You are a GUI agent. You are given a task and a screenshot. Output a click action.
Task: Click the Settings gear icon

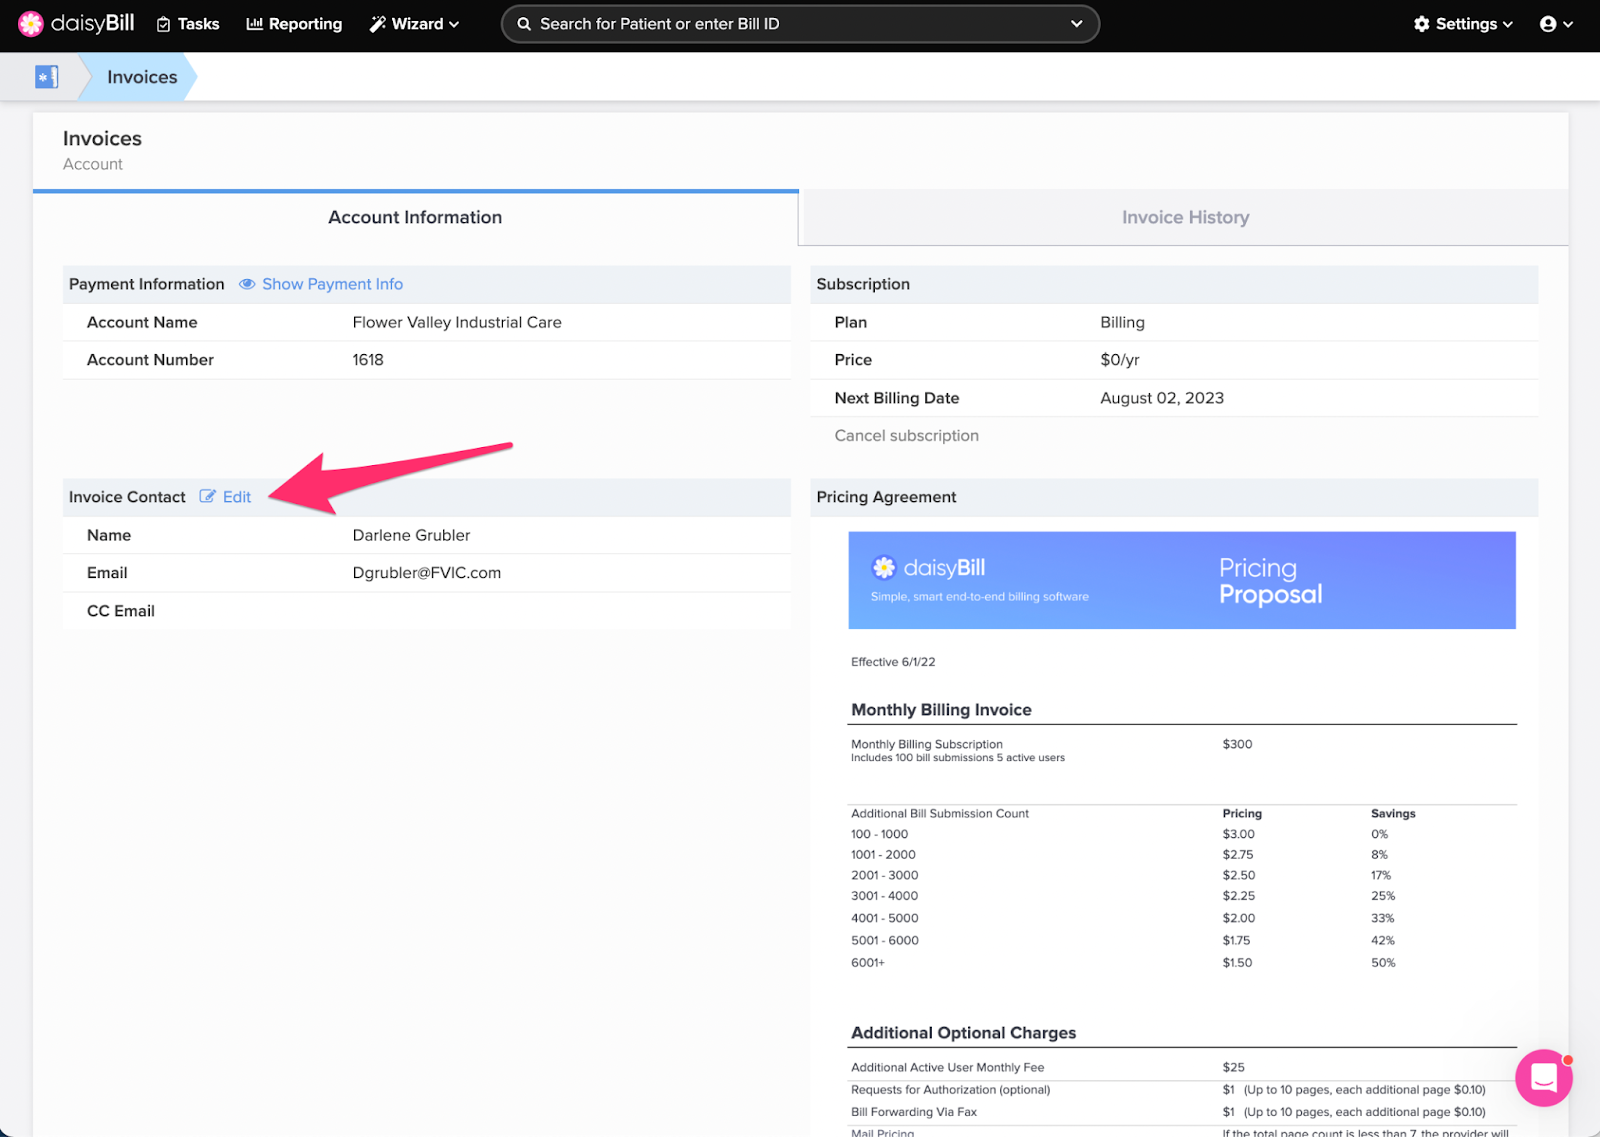tap(1422, 23)
